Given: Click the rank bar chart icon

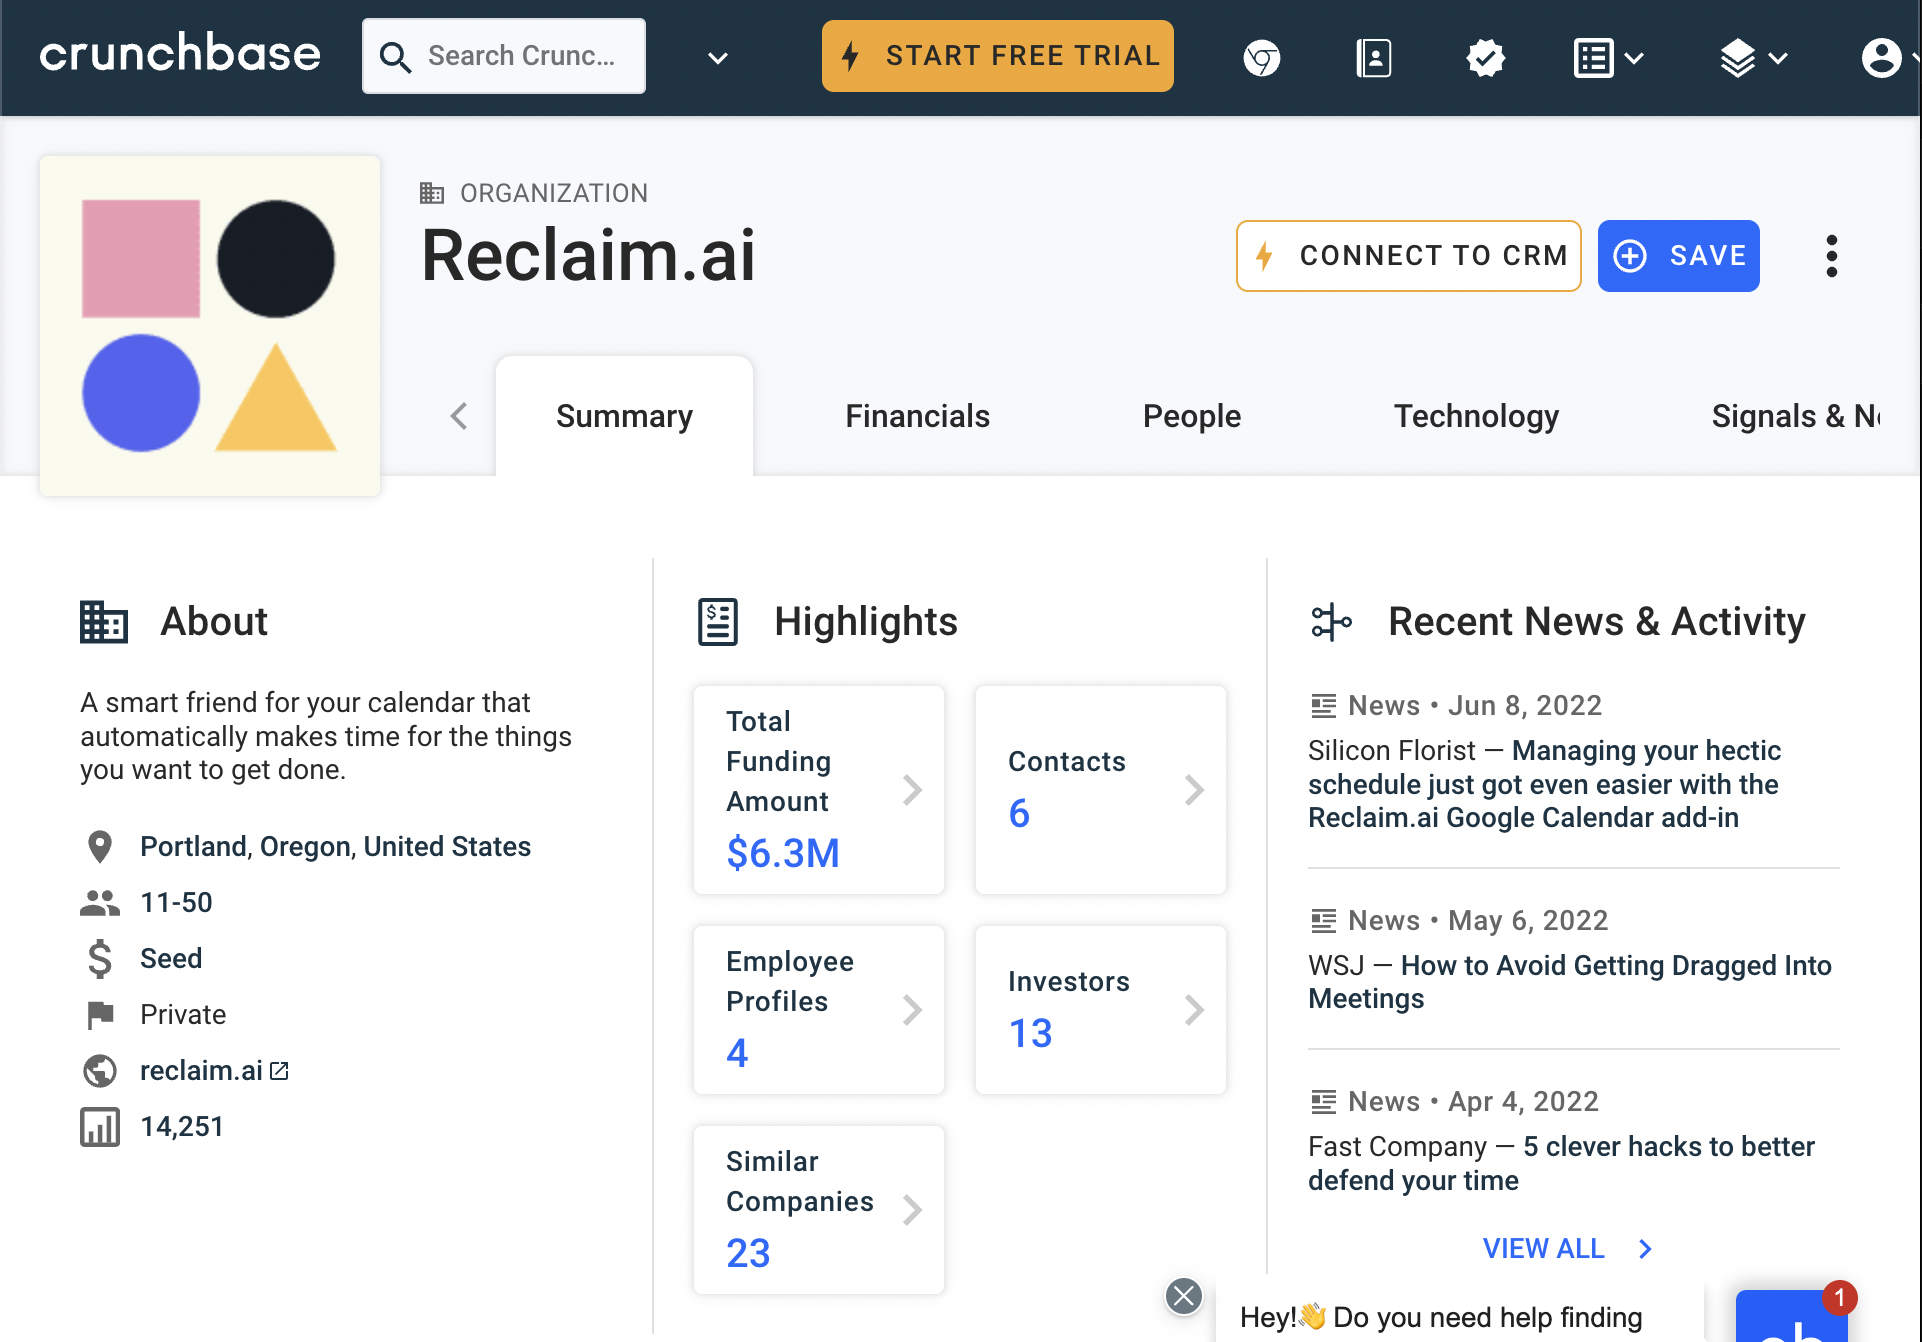Looking at the screenshot, I should pos(100,1127).
